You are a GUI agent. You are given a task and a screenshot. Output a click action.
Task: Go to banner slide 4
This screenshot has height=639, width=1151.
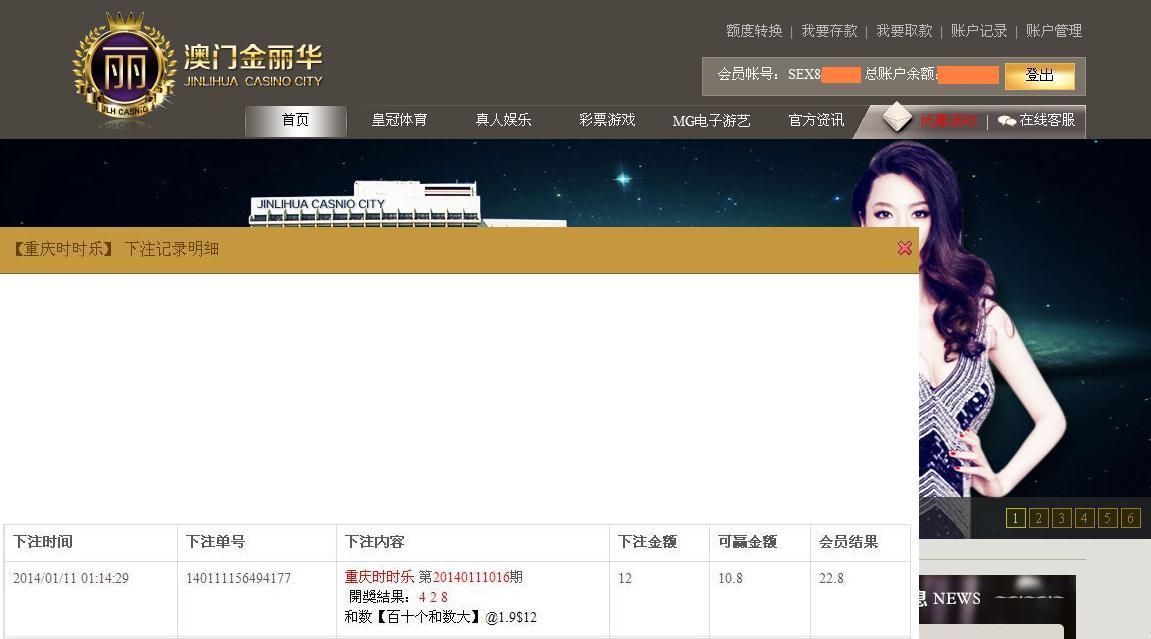[x=1083, y=518]
